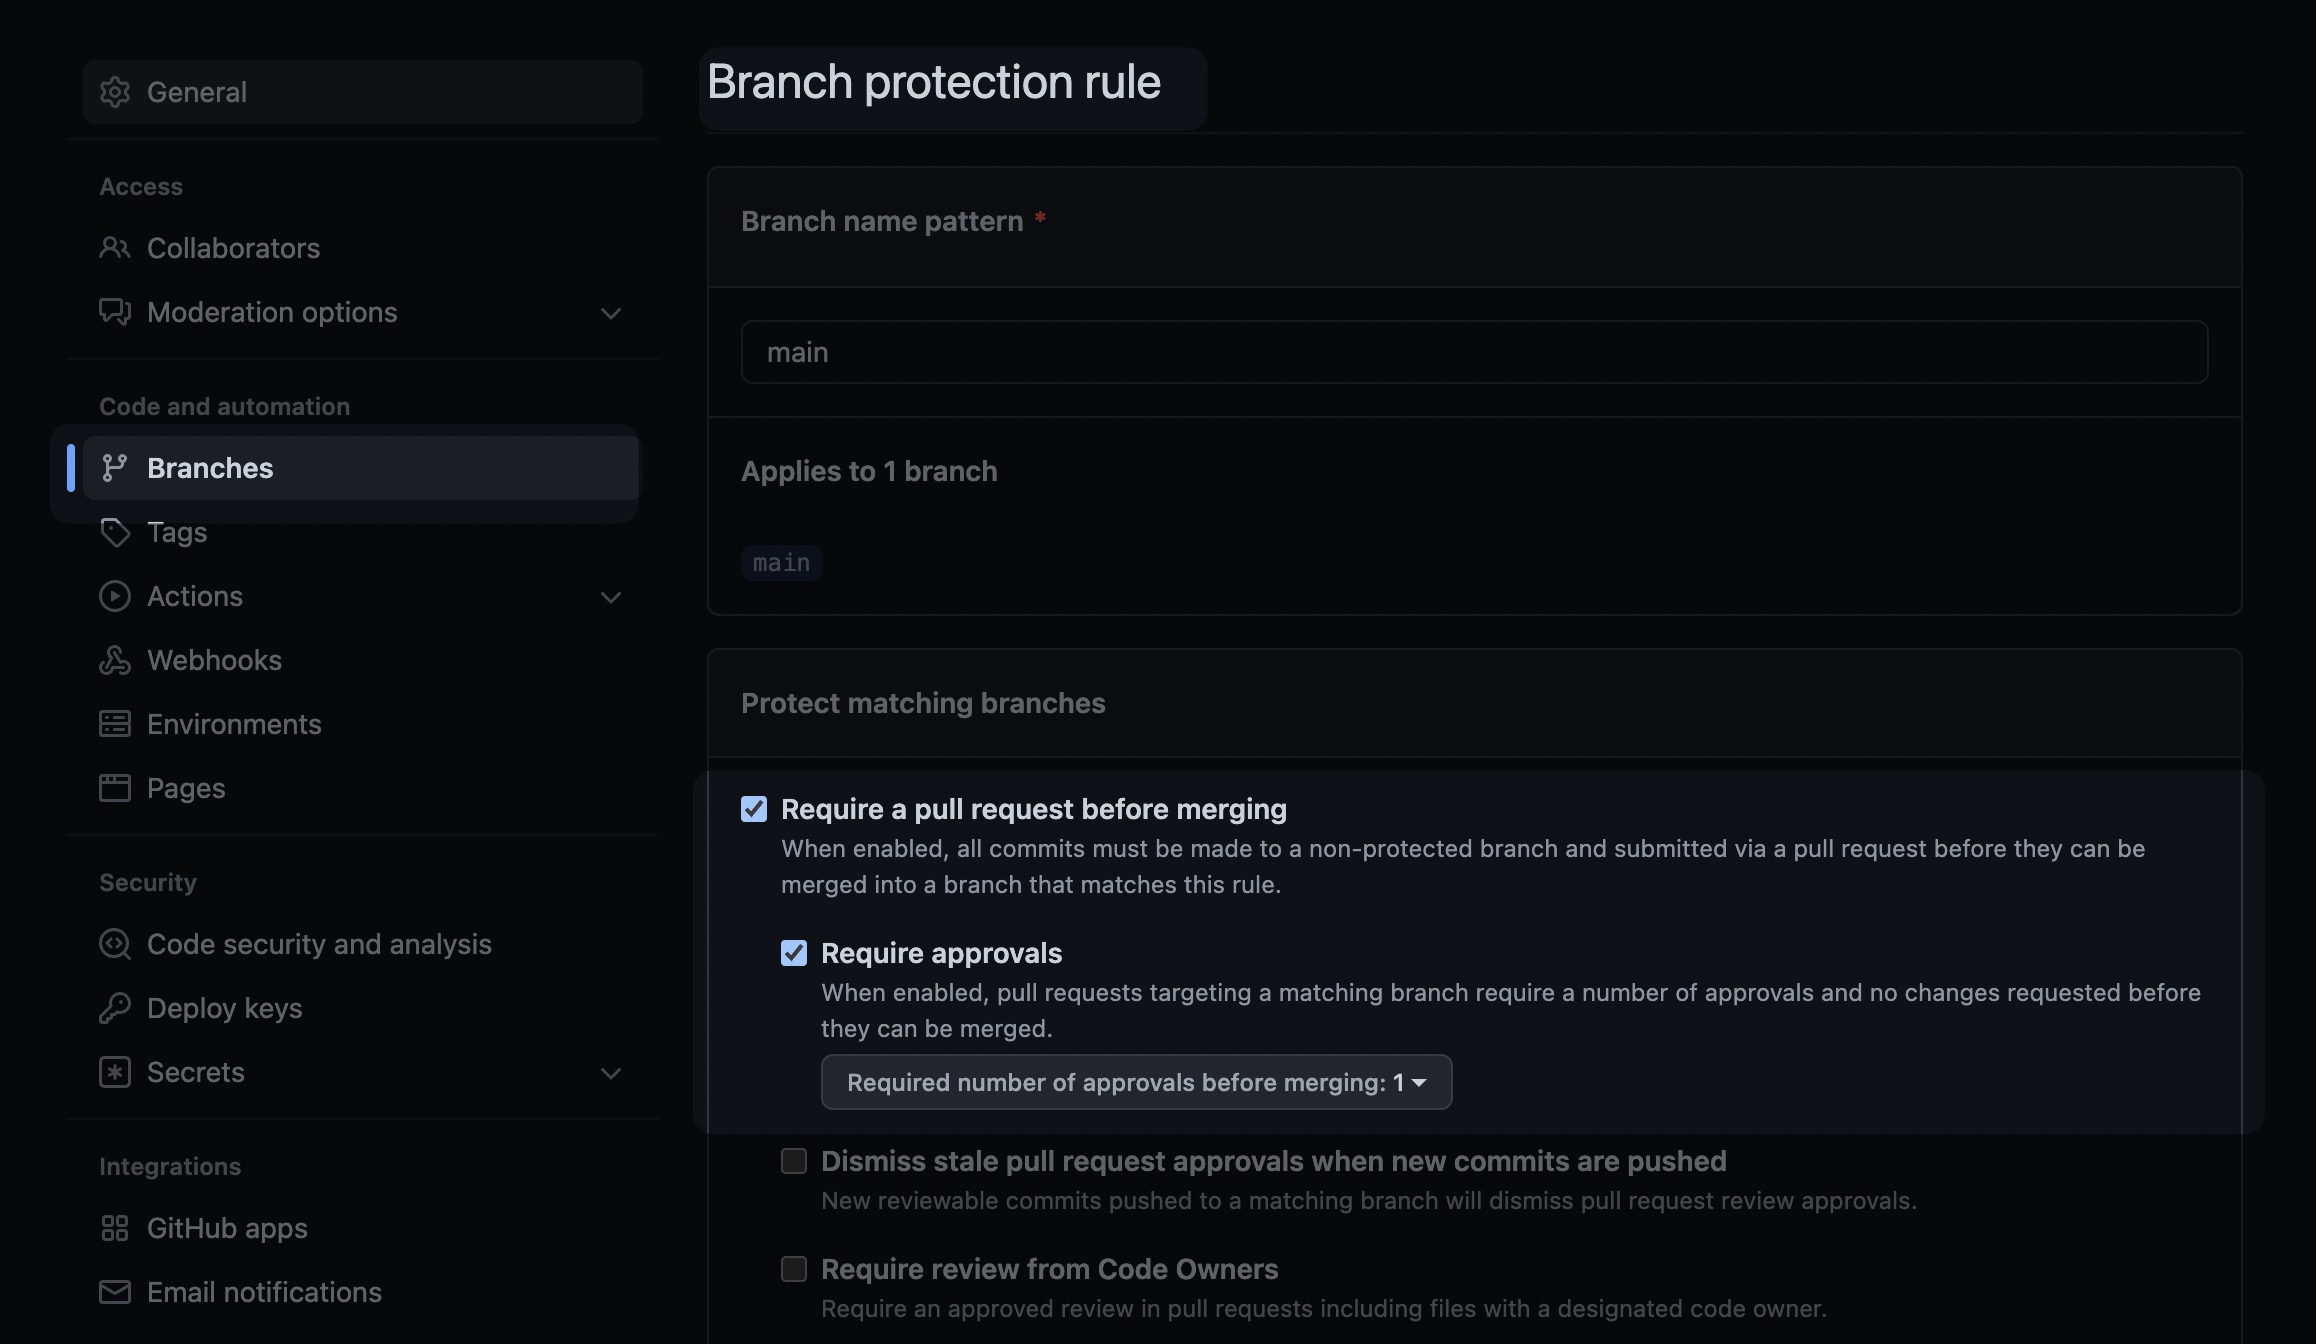Go to Webhooks settings
The width and height of the screenshot is (2316, 1344).
(x=363, y=660)
